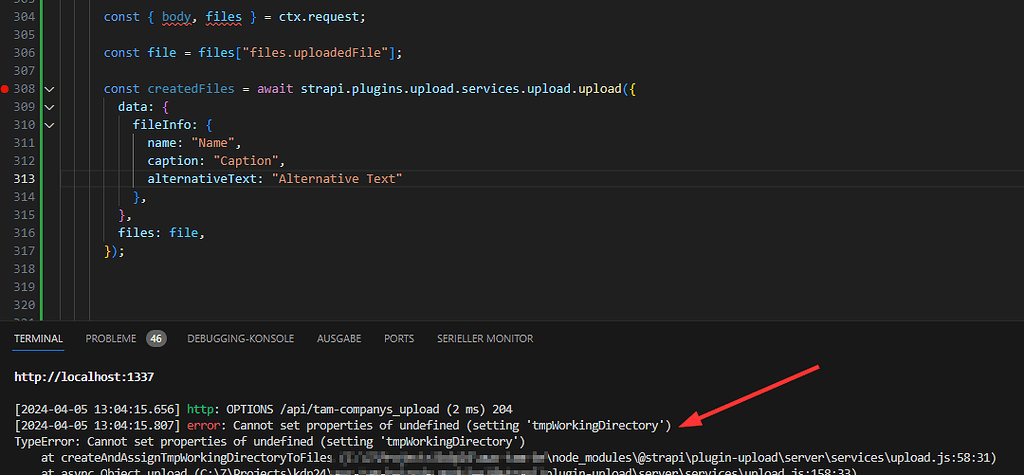Open the PORTS tab
Image resolution: width=1024 pixels, height=475 pixels.
click(x=399, y=338)
